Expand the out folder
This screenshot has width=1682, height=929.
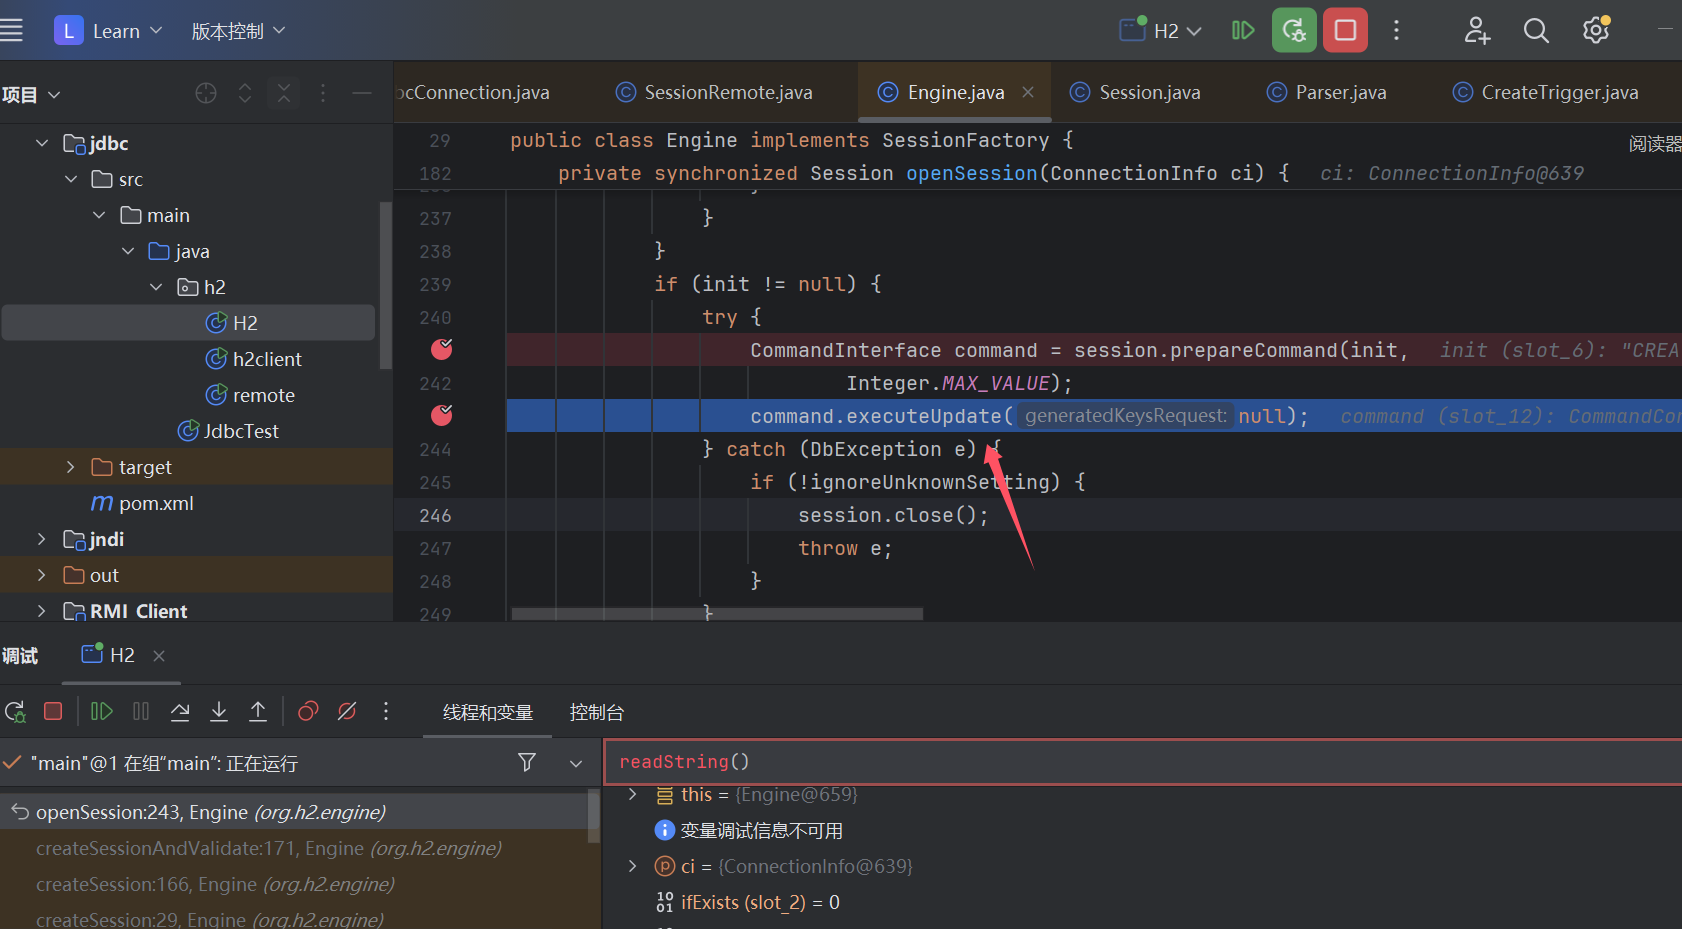[41, 575]
